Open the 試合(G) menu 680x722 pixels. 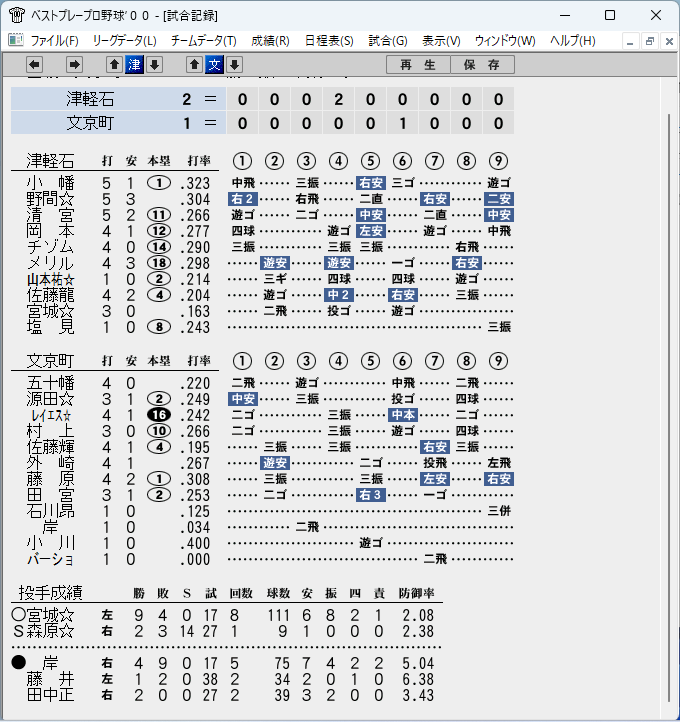(388, 41)
